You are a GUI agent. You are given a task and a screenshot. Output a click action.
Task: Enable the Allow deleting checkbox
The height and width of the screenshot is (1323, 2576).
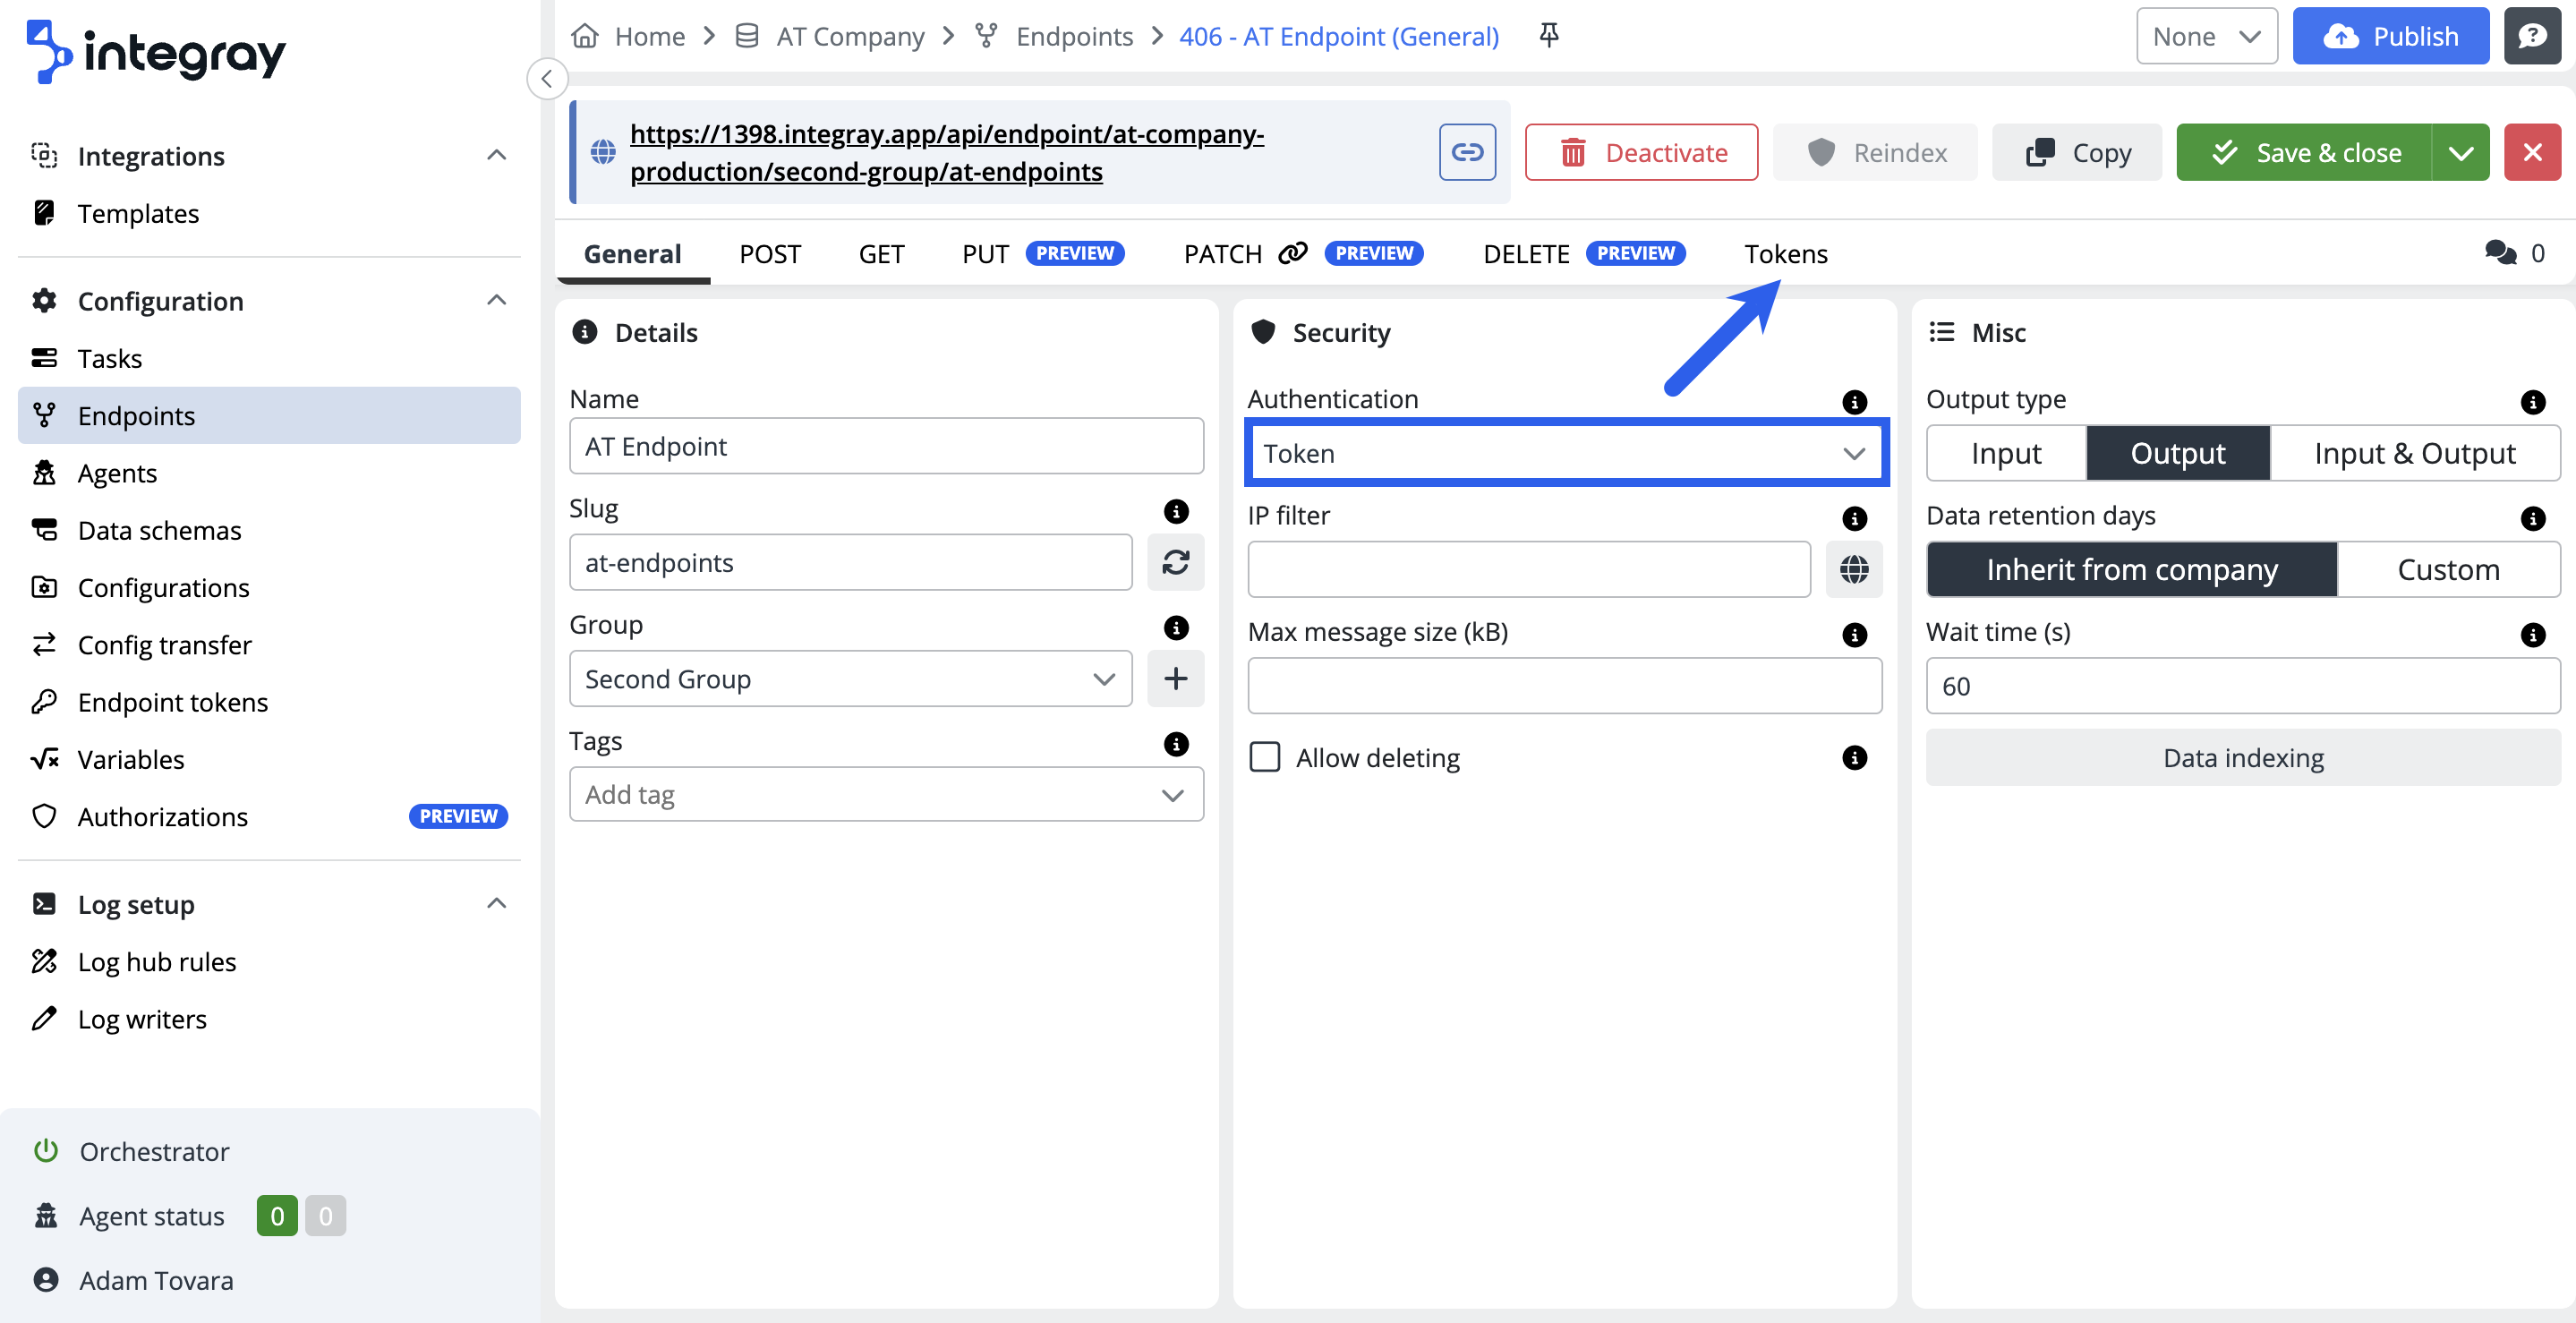pyautogui.click(x=1265, y=757)
